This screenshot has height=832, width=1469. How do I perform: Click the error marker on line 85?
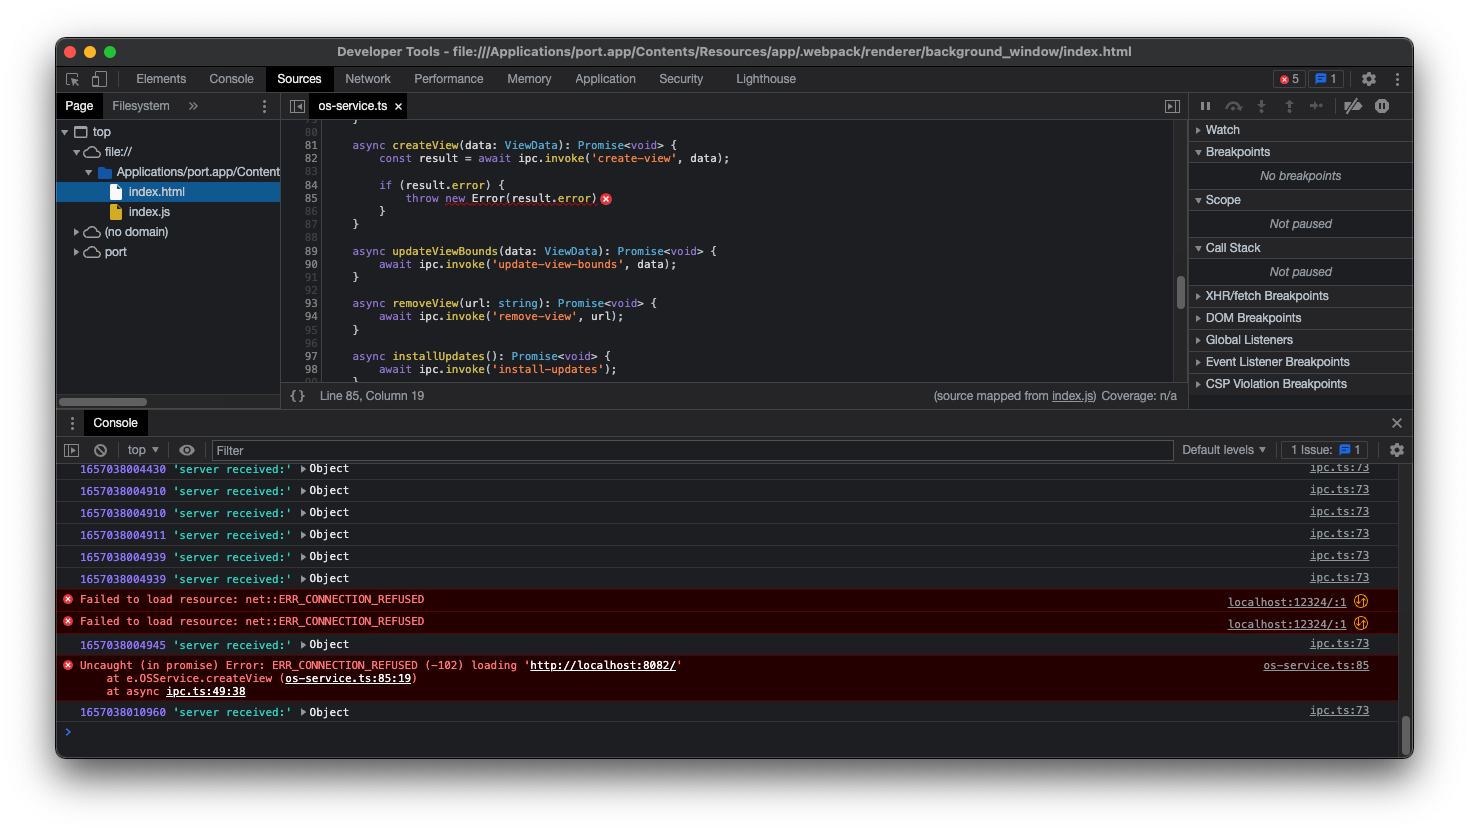606,199
